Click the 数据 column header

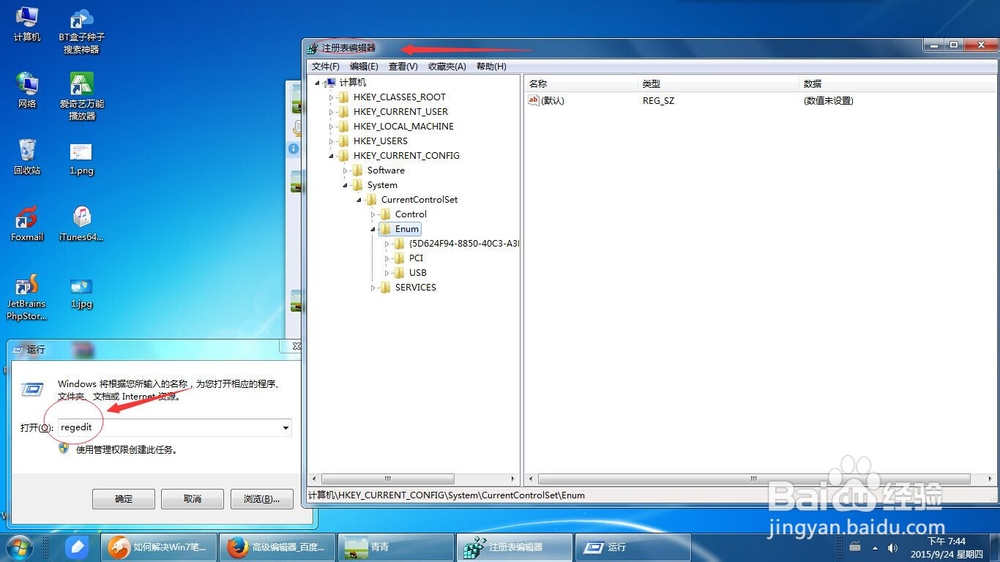[896, 84]
